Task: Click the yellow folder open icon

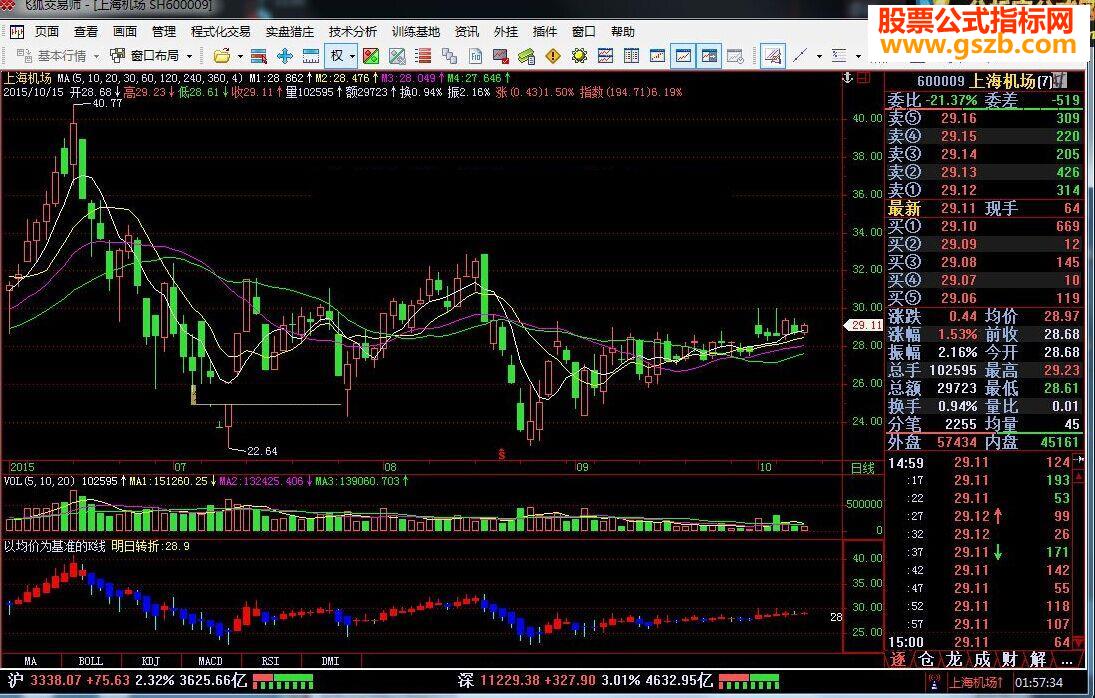Action: [221, 55]
